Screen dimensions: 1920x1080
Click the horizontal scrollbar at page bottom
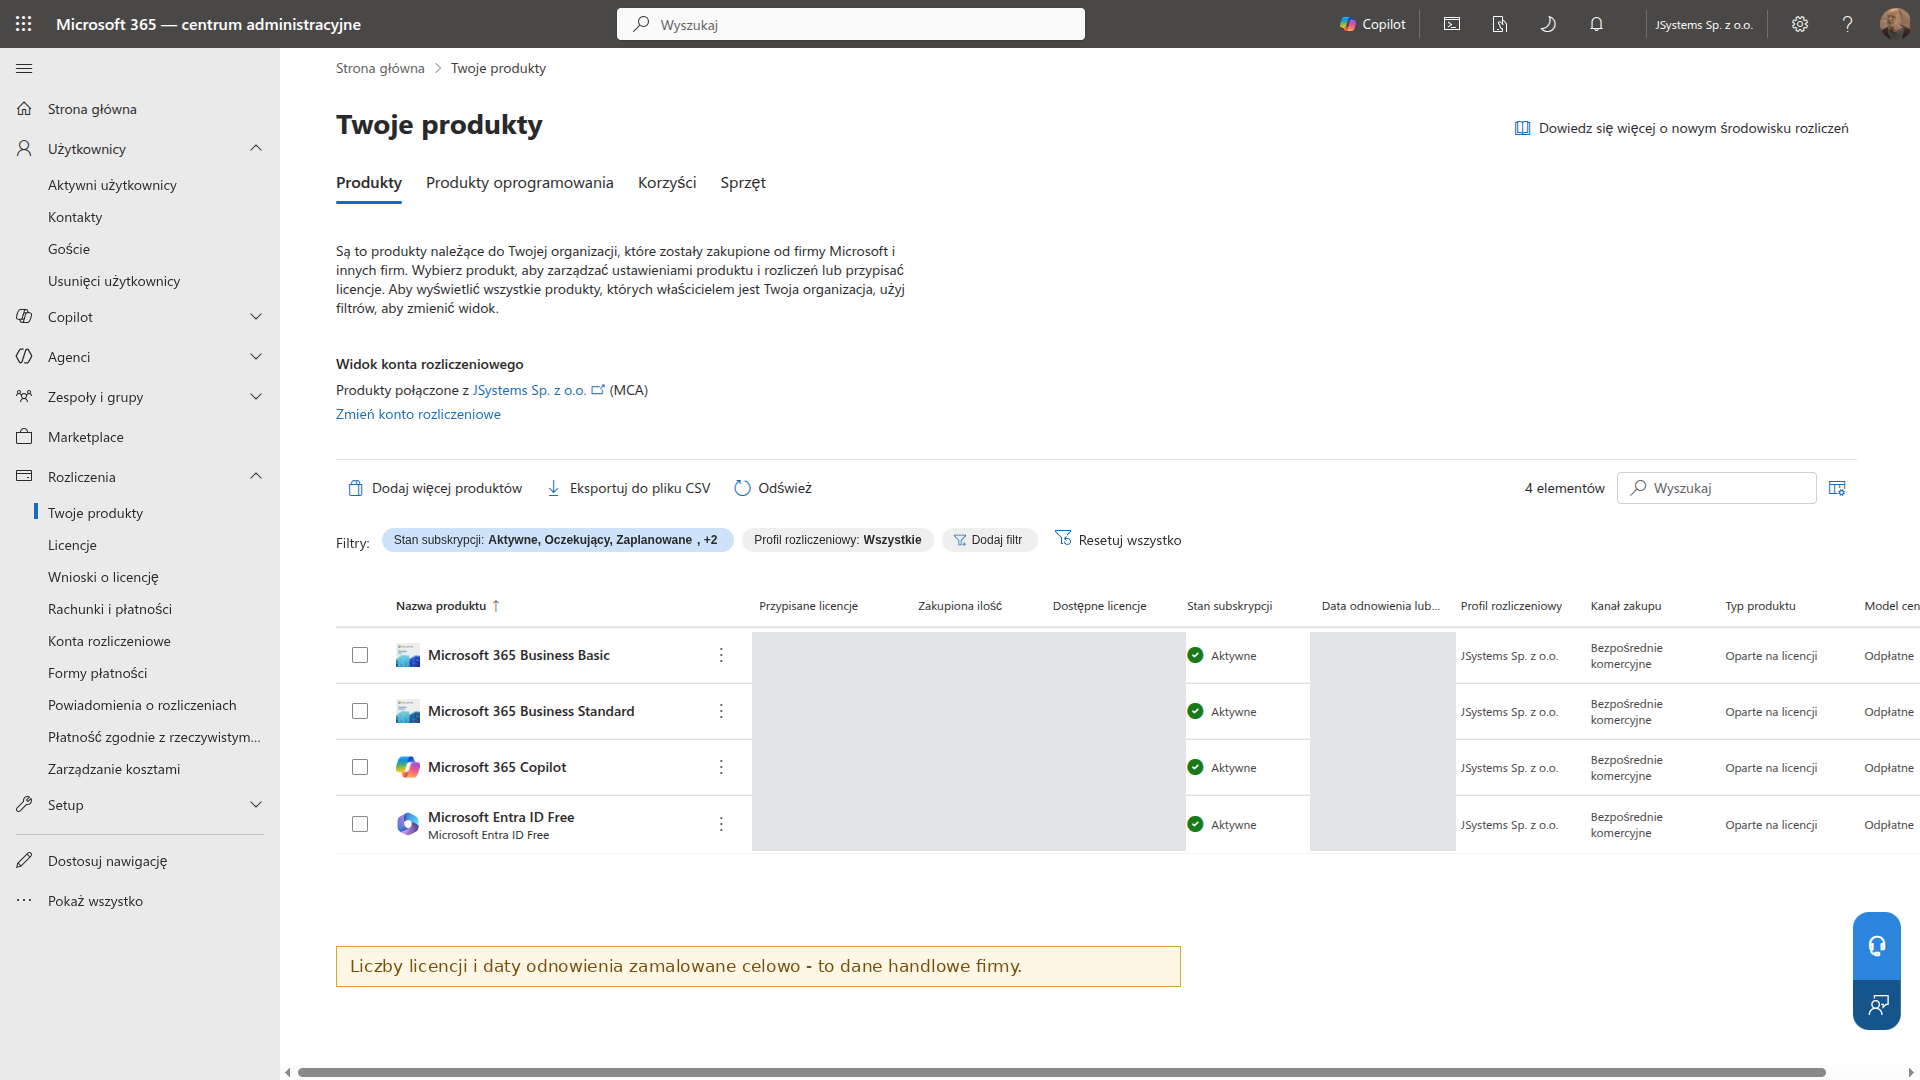tap(1061, 1072)
